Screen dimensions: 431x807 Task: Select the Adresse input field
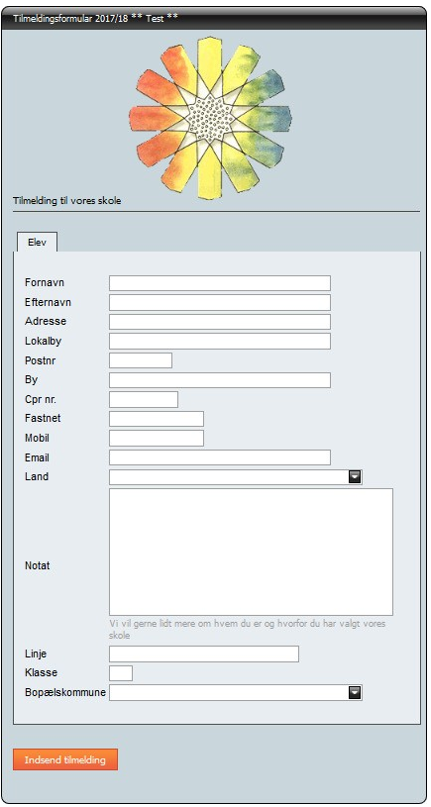point(220,322)
